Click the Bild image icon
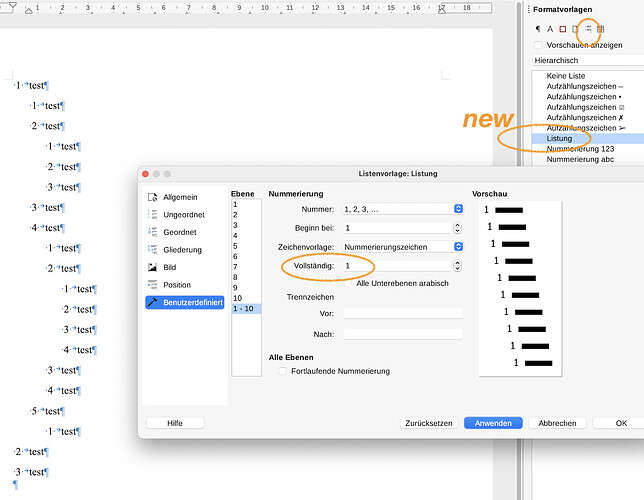The width and height of the screenshot is (644, 500). coord(152,267)
